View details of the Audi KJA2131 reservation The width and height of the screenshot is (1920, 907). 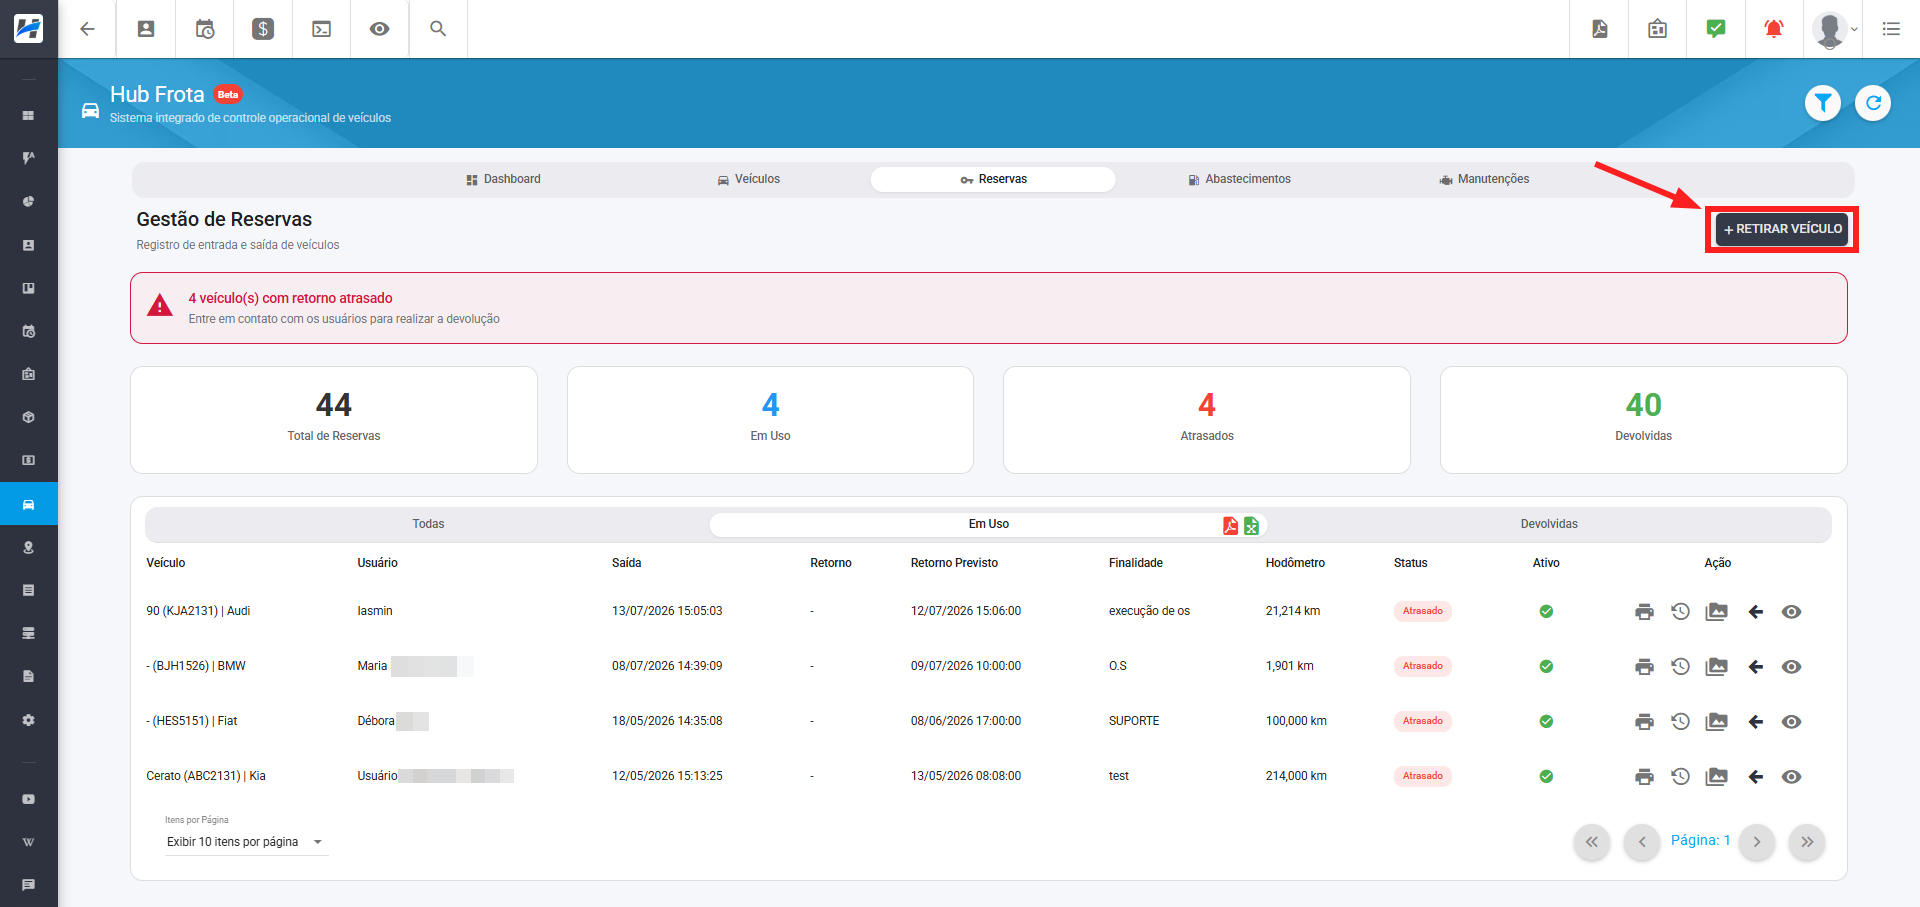1791,612
